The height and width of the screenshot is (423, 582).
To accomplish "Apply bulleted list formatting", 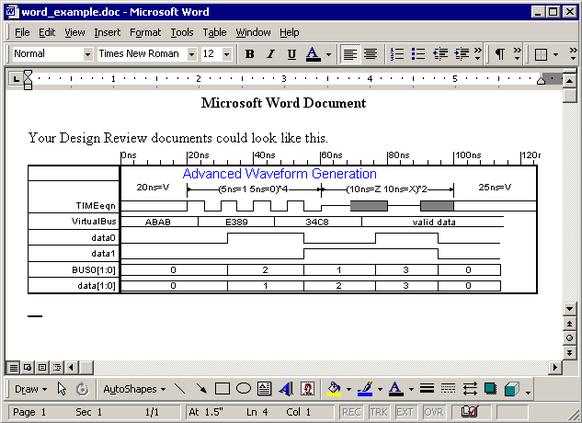I will click(x=418, y=54).
